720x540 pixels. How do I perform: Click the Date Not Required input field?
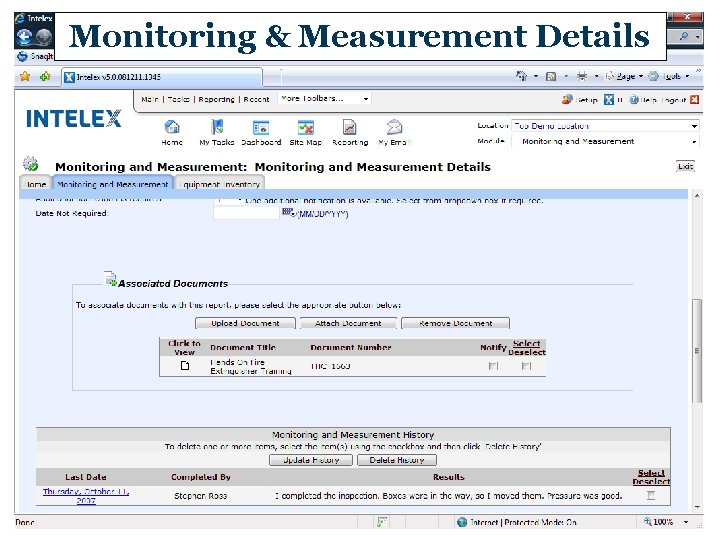point(247,213)
